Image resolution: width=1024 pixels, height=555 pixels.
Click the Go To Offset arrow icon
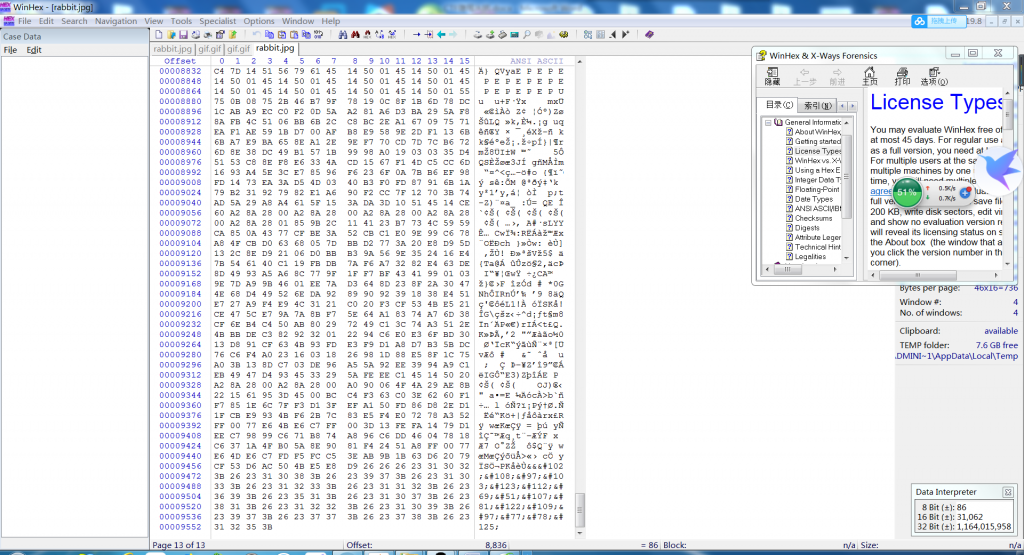pyautogui.click(x=417, y=34)
